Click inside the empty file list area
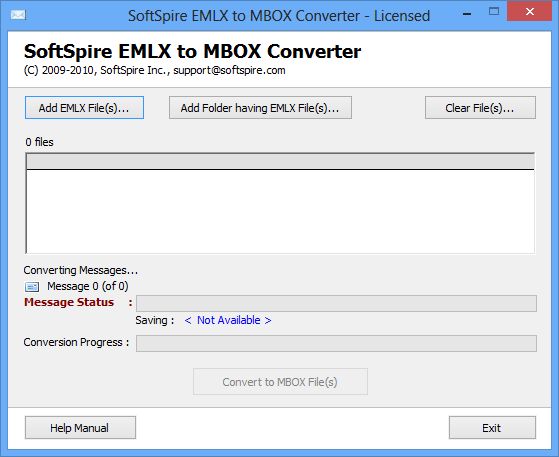Image resolution: width=559 pixels, height=457 pixels. tap(280, 211)
